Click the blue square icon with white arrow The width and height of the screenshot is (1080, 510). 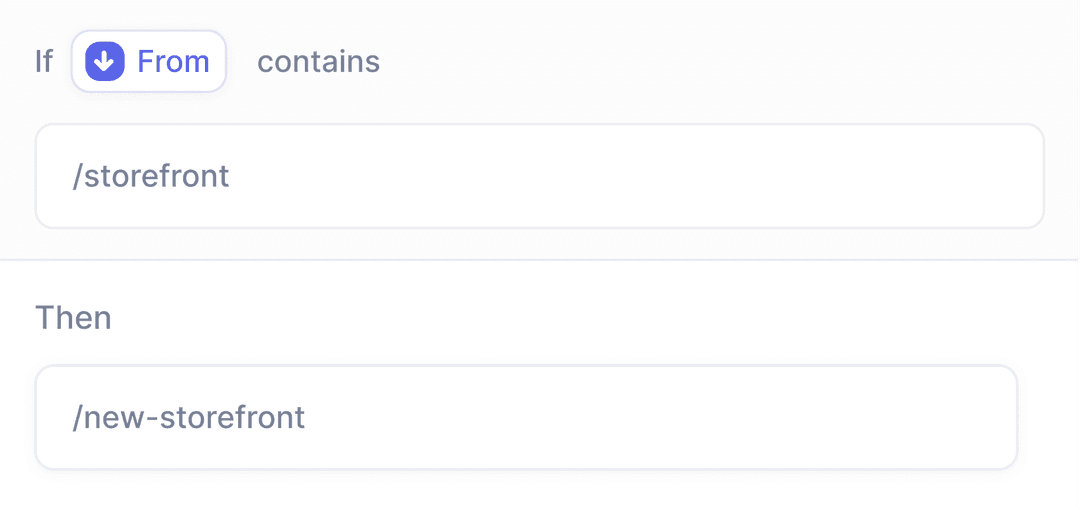[x=104, y=62]
